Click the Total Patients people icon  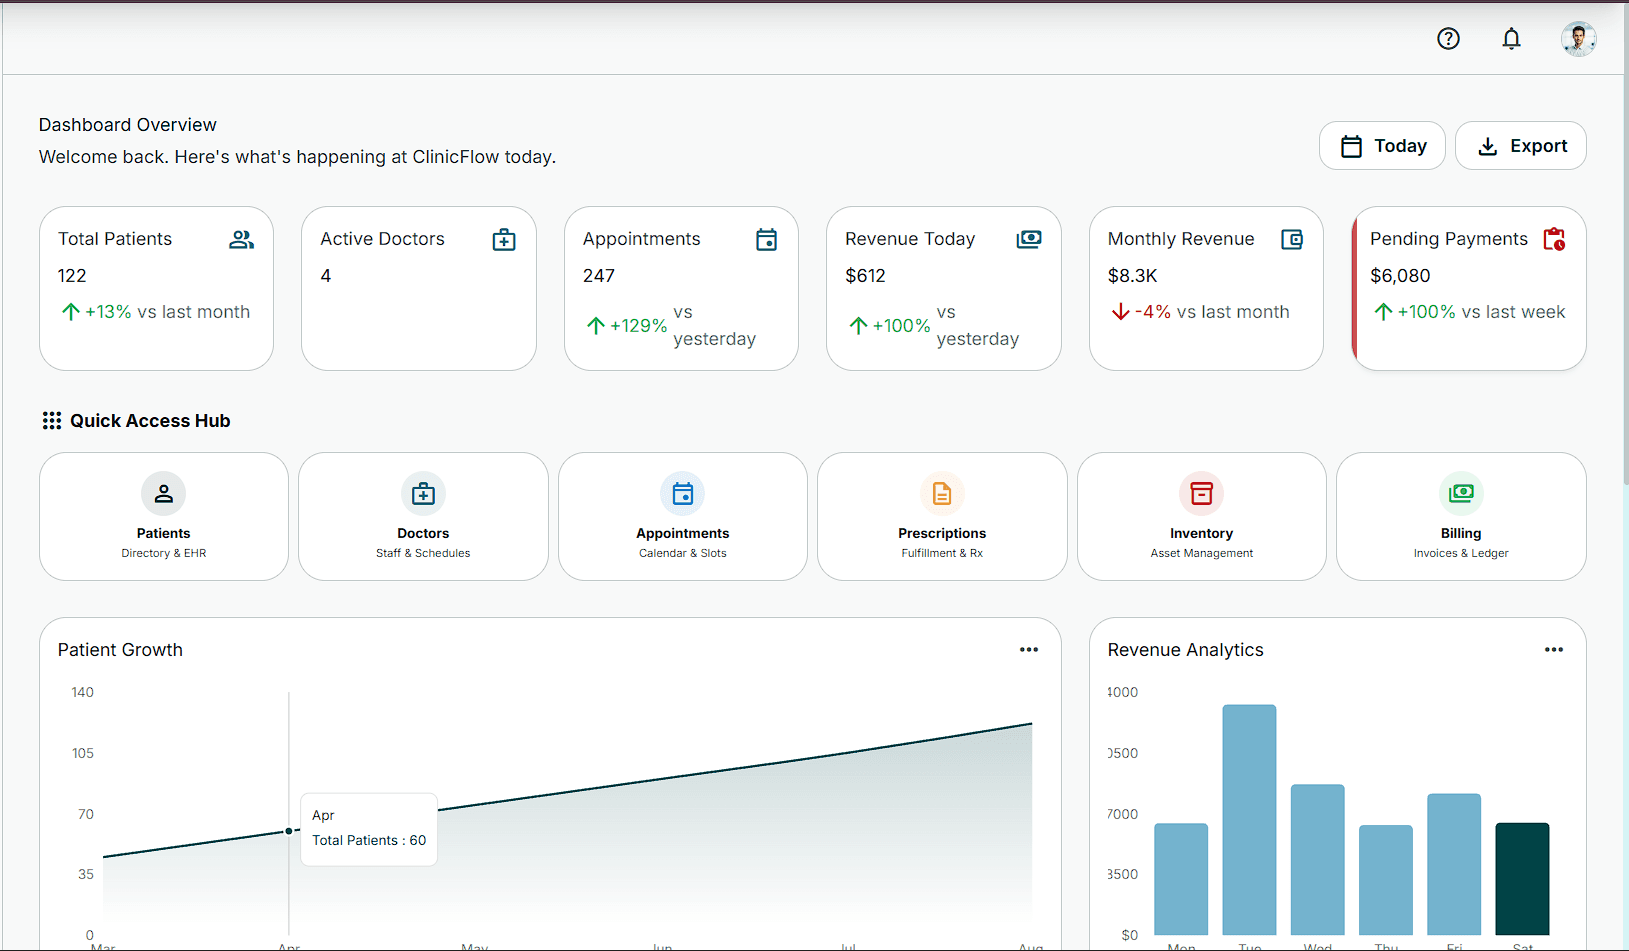click(241, 240)
